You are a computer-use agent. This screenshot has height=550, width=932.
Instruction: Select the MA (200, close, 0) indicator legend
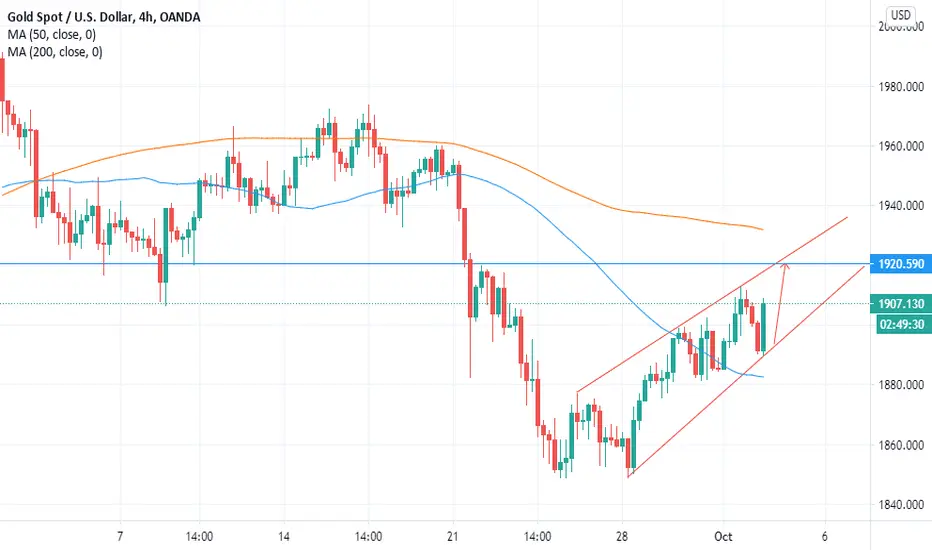click(55, 52)
